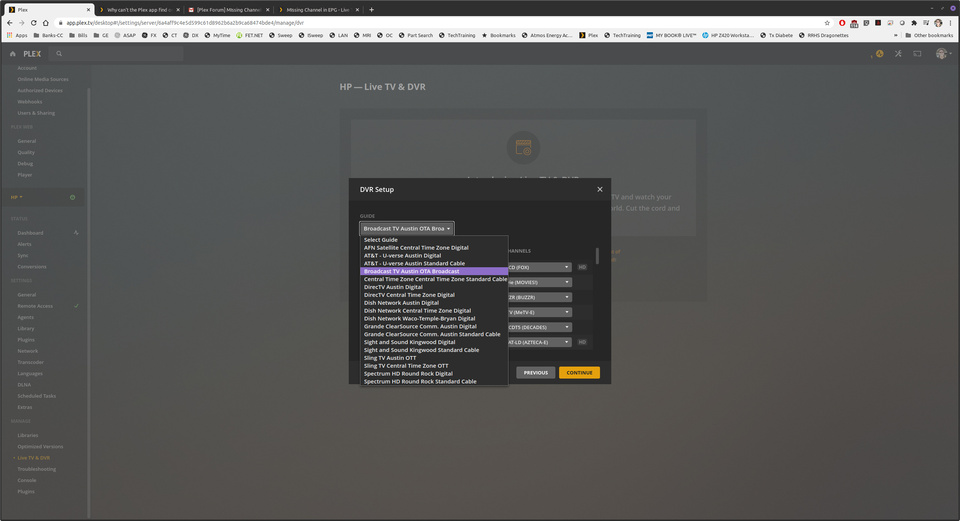Click the Plex home icon
The height and width of the screenshot is (521, 960).
[13, 54]
